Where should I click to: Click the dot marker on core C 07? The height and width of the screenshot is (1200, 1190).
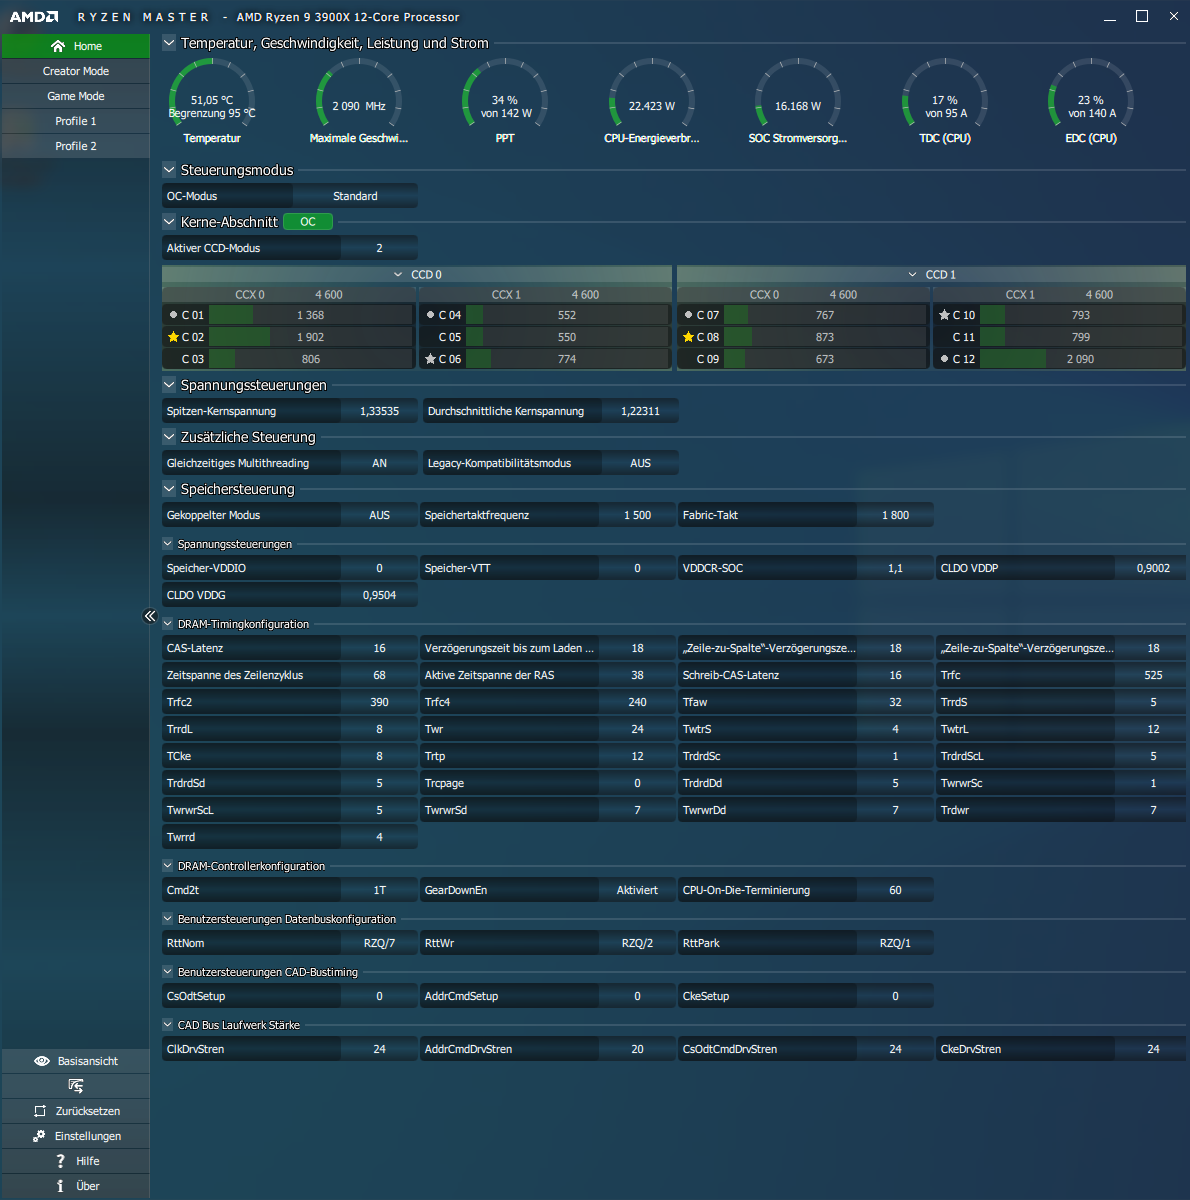[x=688, y=315]
